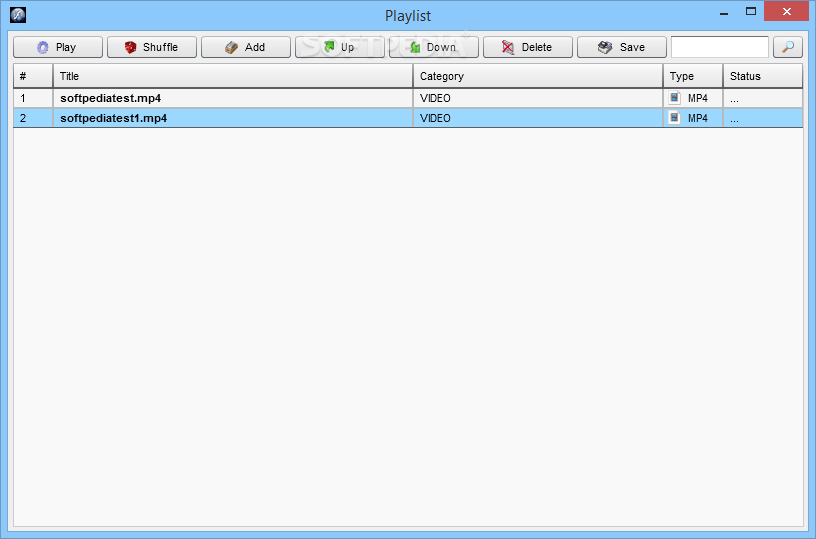Click status cell of softpediatest.mp4
Viewport: 816px width, 539px height.
coord(762,98)
